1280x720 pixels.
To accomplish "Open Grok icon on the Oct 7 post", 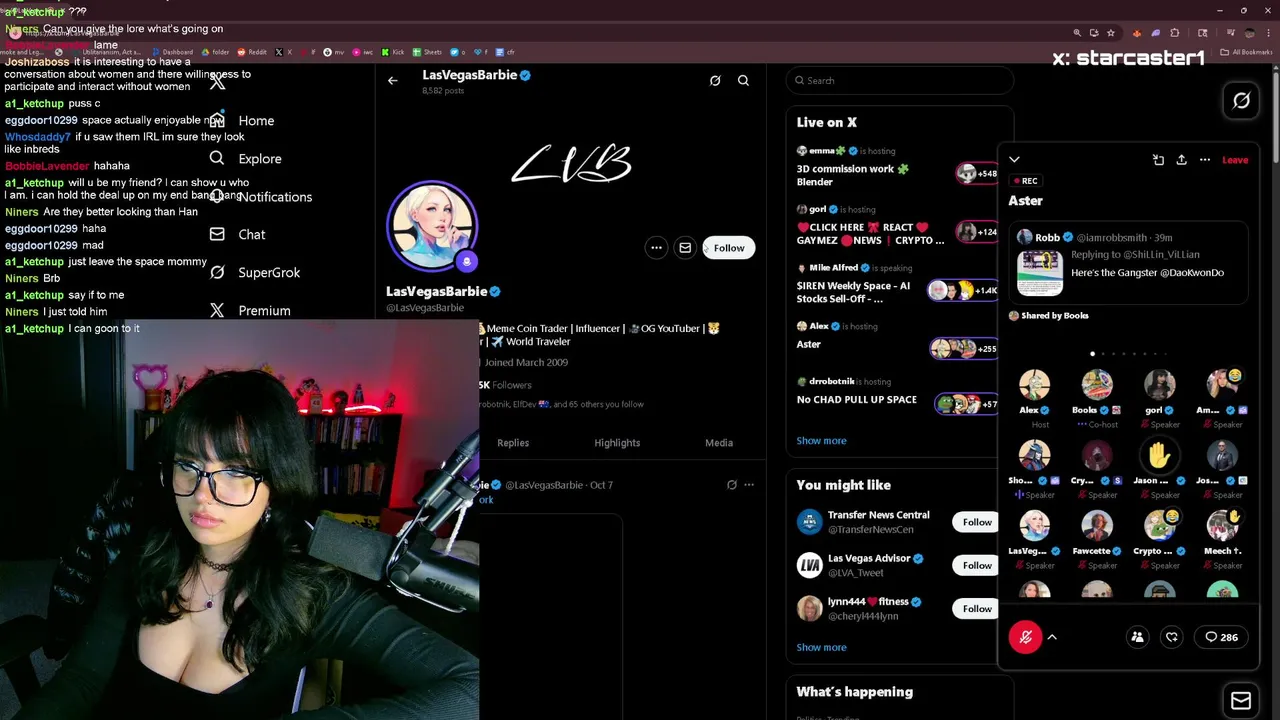I will click(x=732, y=485).
